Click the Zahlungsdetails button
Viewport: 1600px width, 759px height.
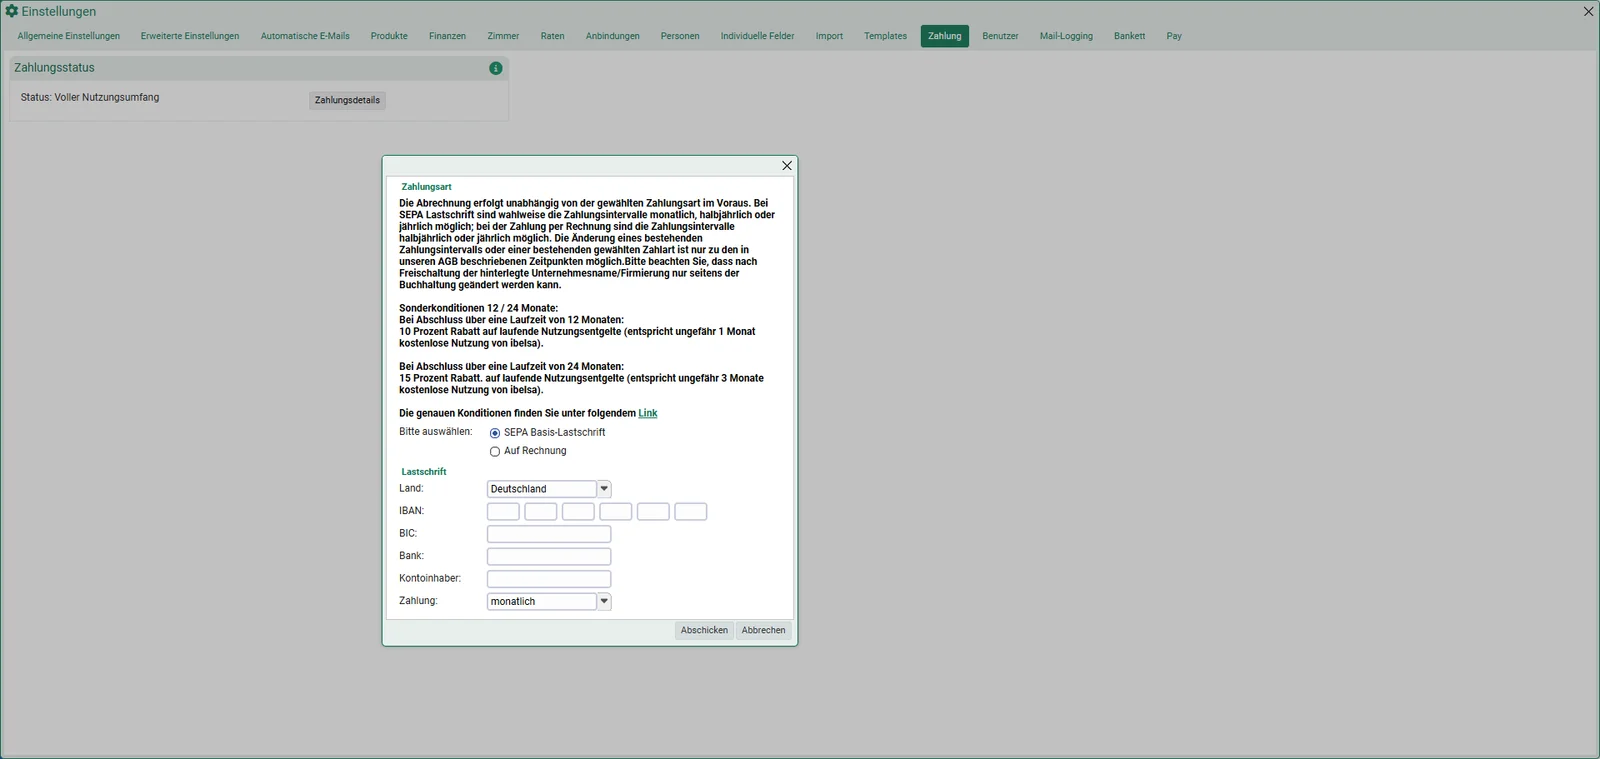(347, 100)
